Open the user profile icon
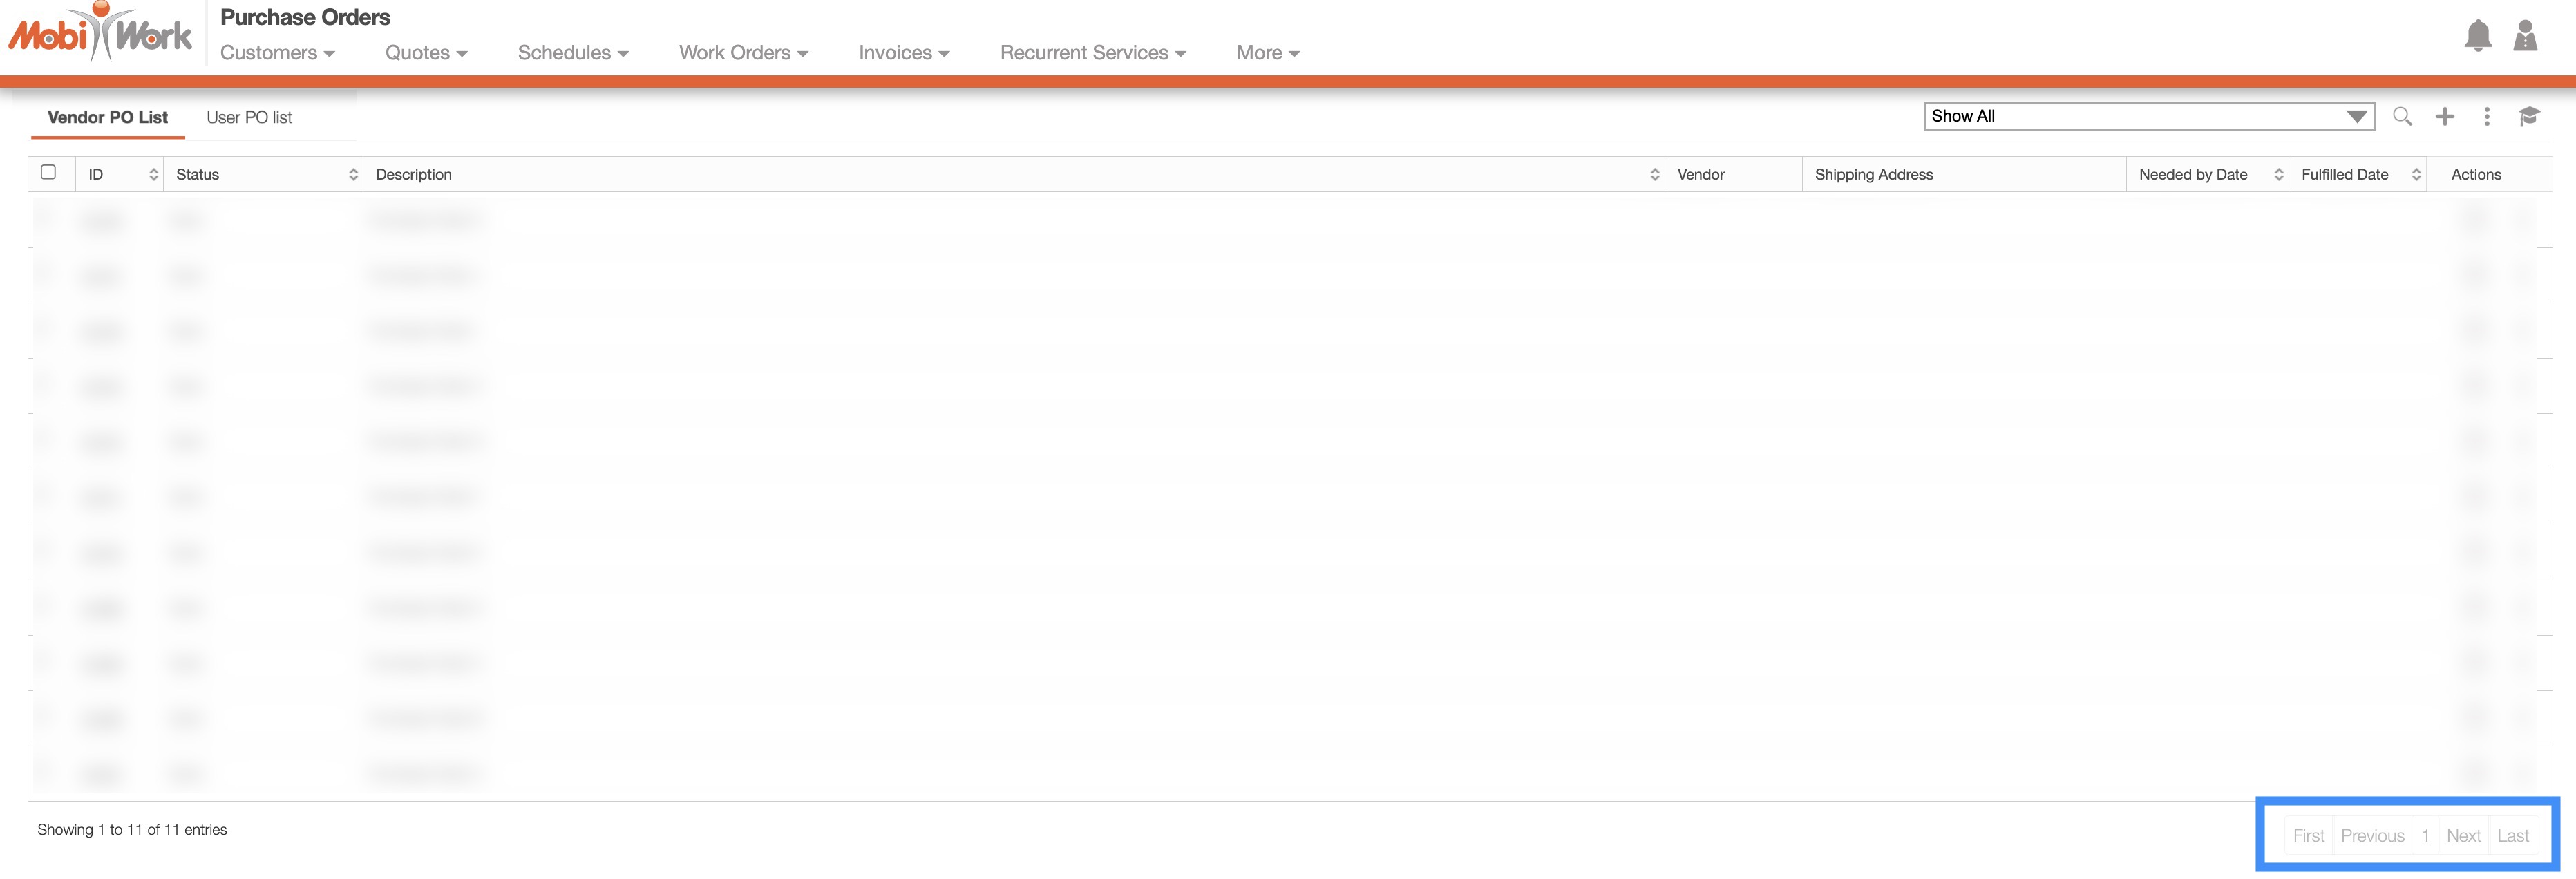Image resolution: width=2576 pixels, height=879 pixels. click(2525, 36)
